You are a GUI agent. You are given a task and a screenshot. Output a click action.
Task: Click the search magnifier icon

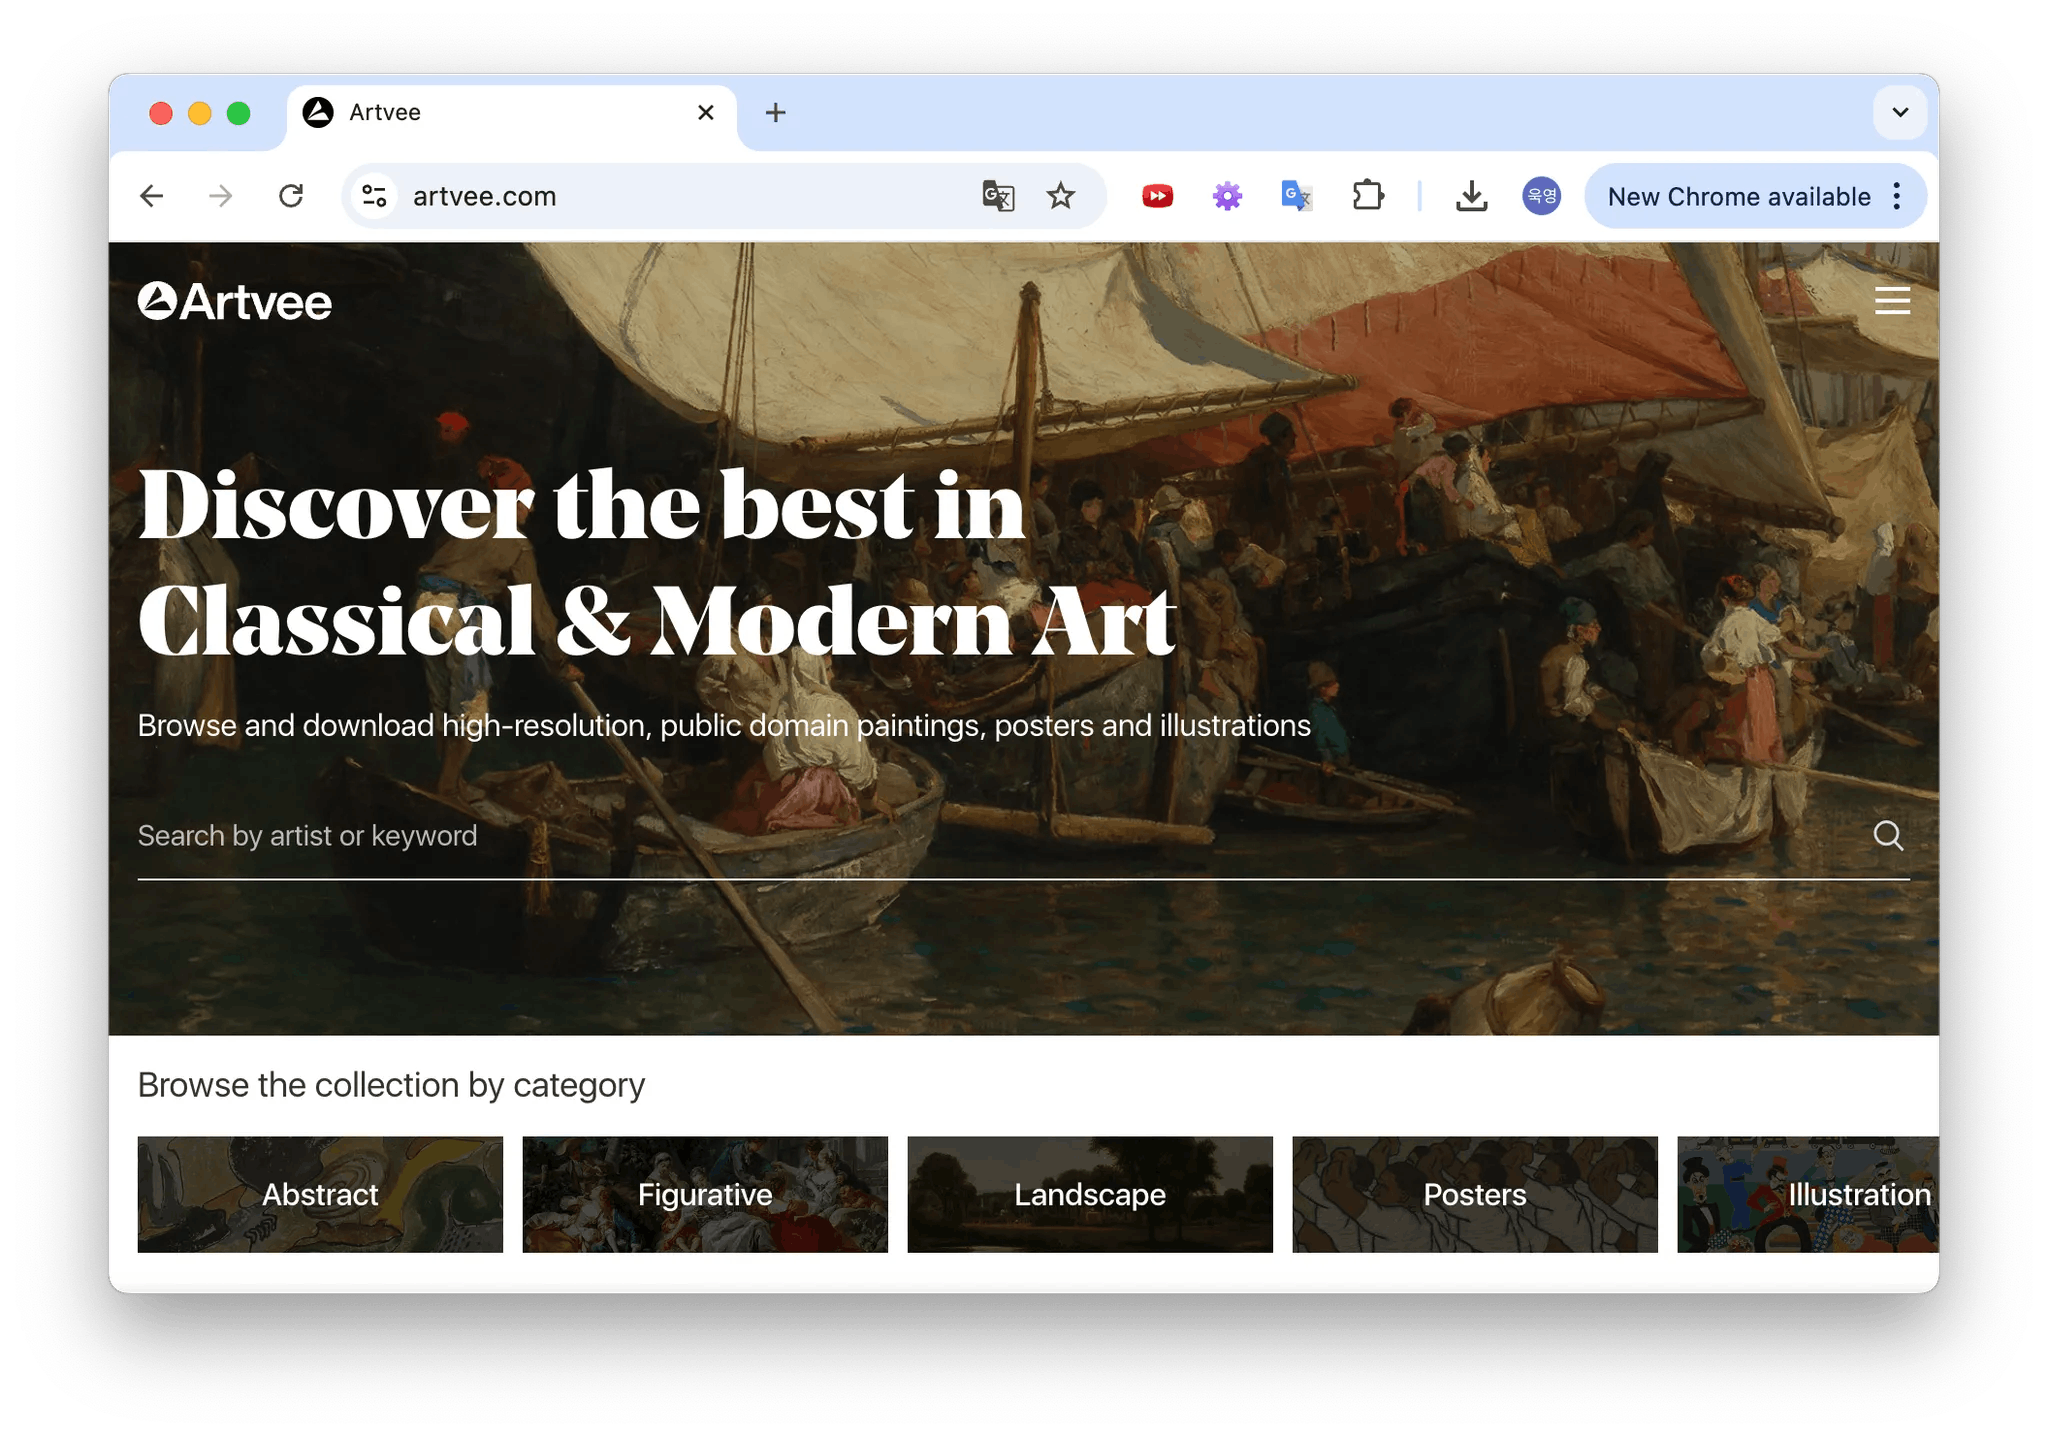pyautogui.click(x=1887, y=835)
